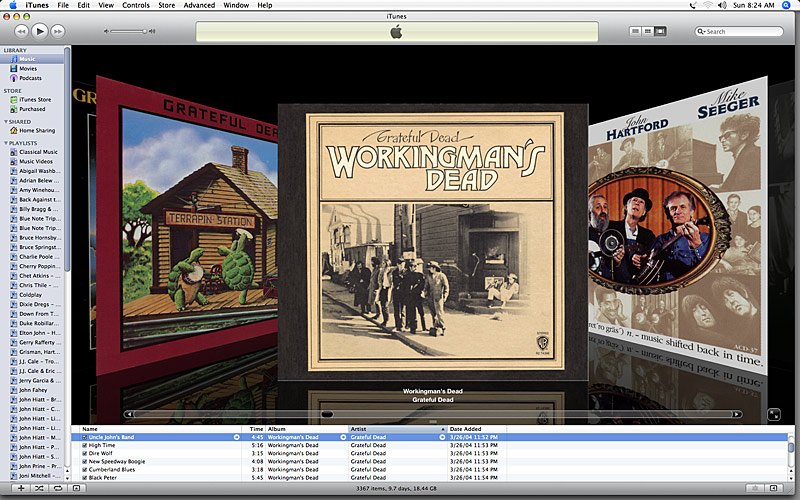Viewport: 800px width, 500px height.
Task: Select the Coldplay playlist
Action: 32,295
